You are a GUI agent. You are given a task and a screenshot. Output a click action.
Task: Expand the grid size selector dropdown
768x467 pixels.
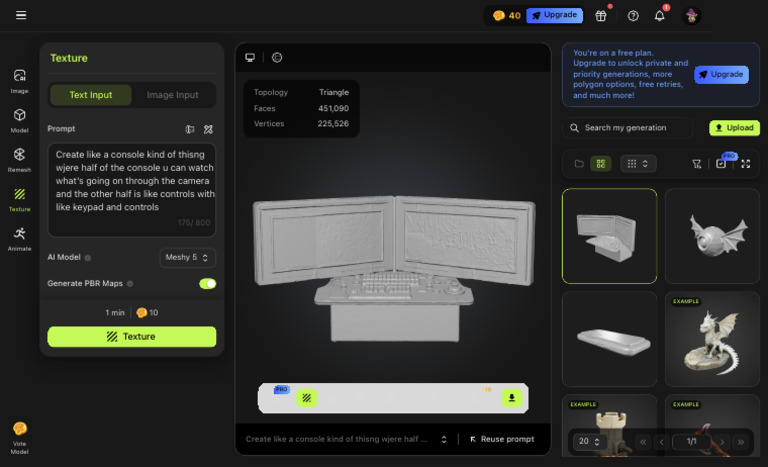[638, 164]
